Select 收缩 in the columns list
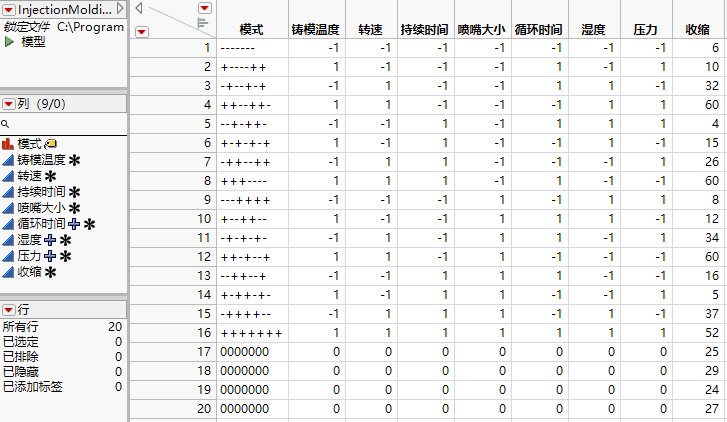Image resolution: width=727 pixels, height=422 pixels. pos(30,272)
